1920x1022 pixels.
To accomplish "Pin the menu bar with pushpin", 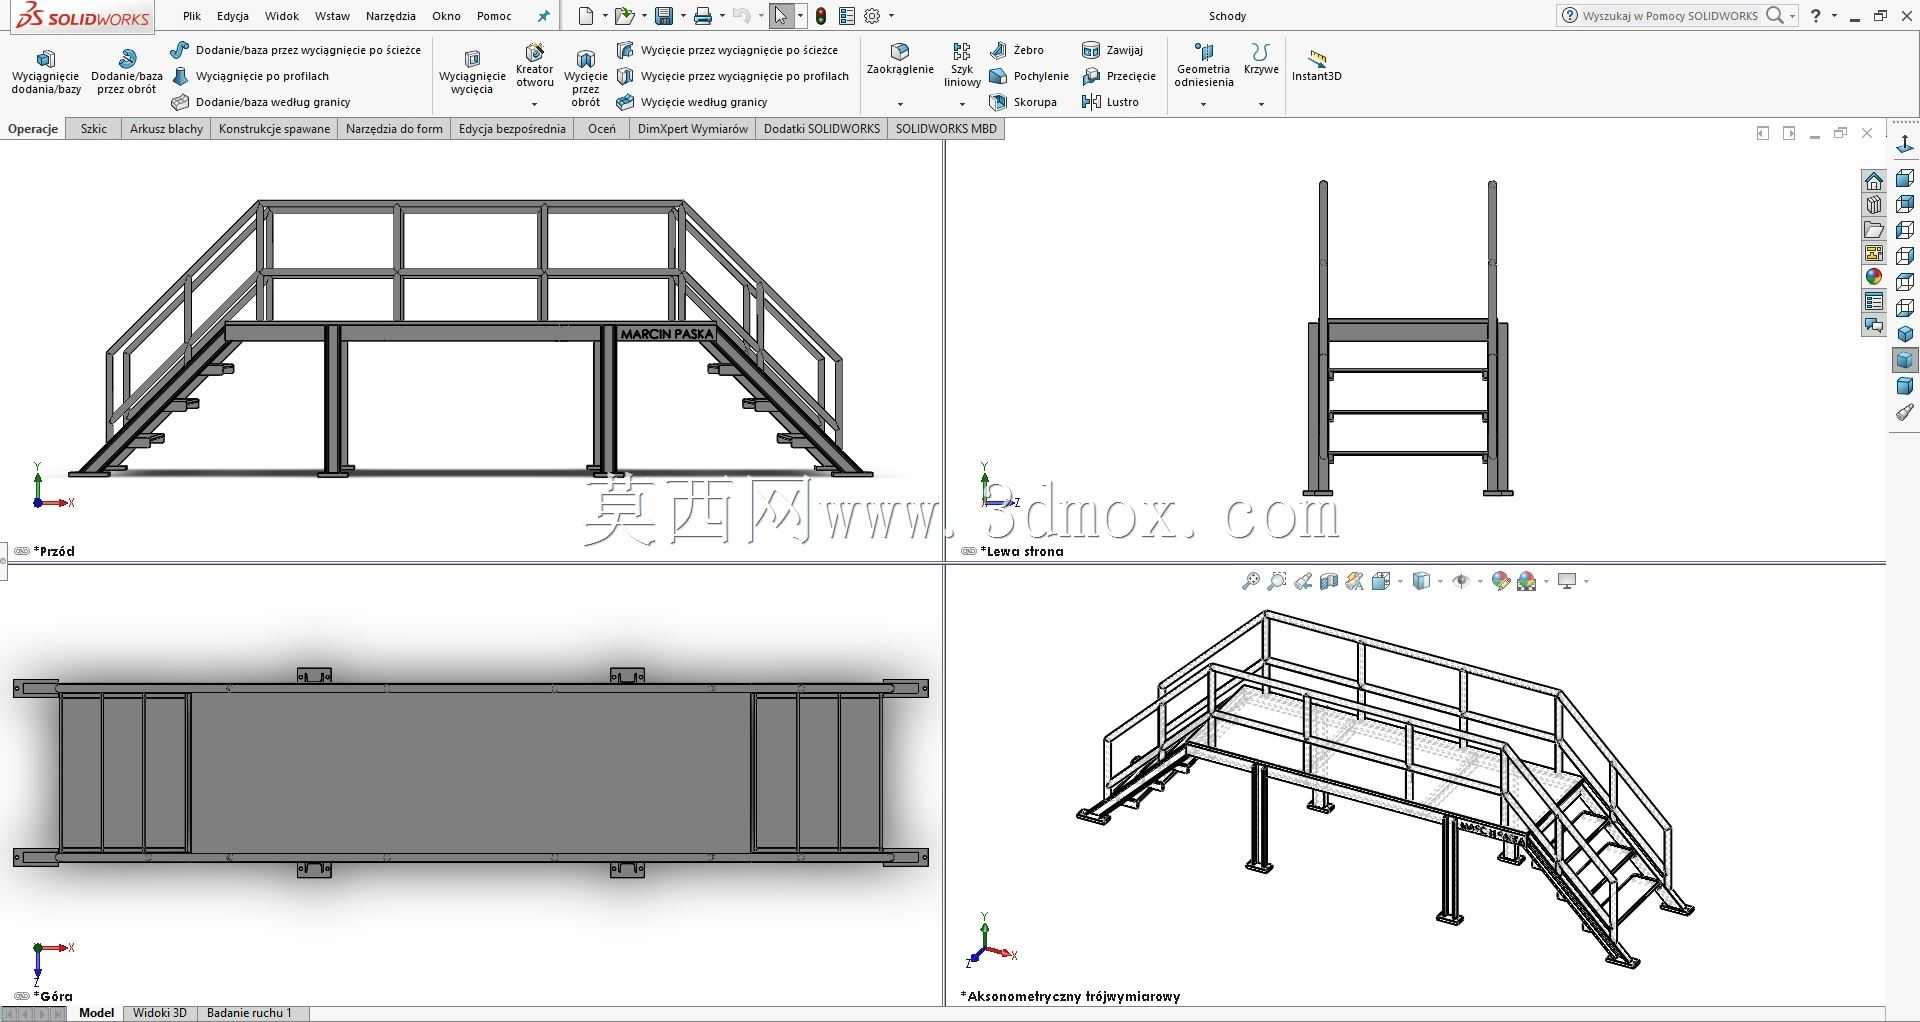I will tap(544, 16).
